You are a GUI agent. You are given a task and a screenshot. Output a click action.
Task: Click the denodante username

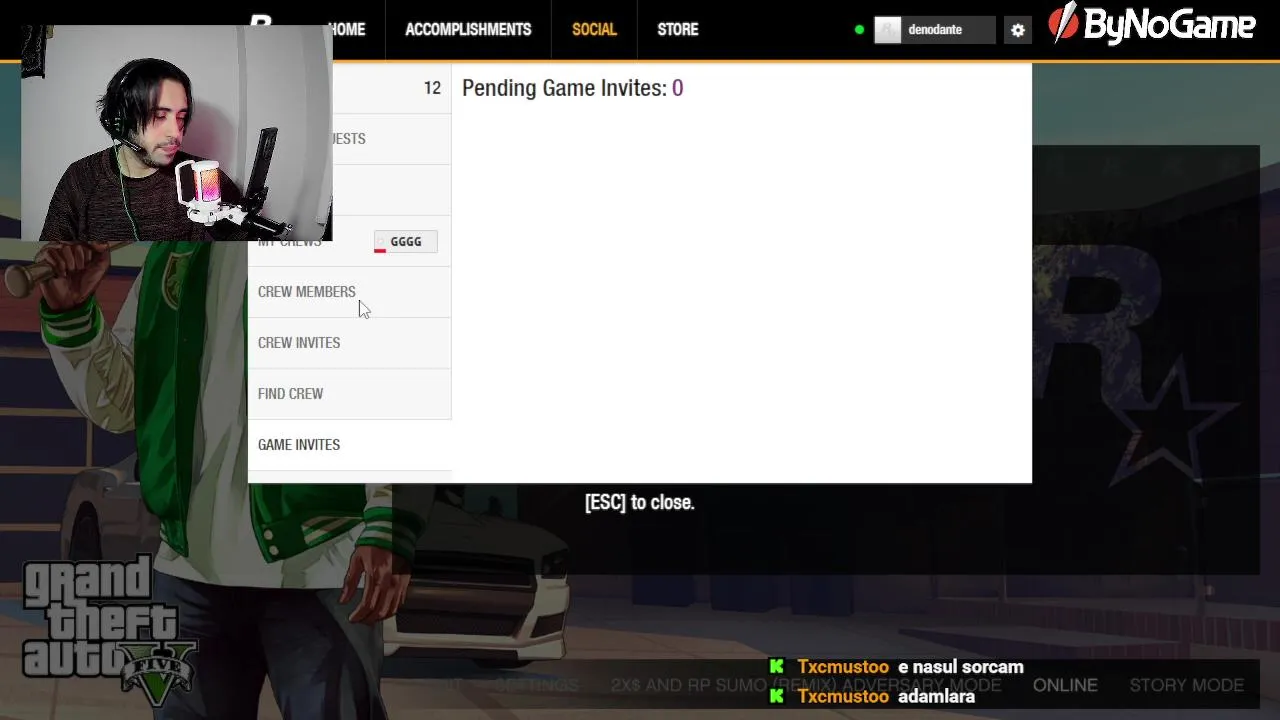click(x=935, y=30)
